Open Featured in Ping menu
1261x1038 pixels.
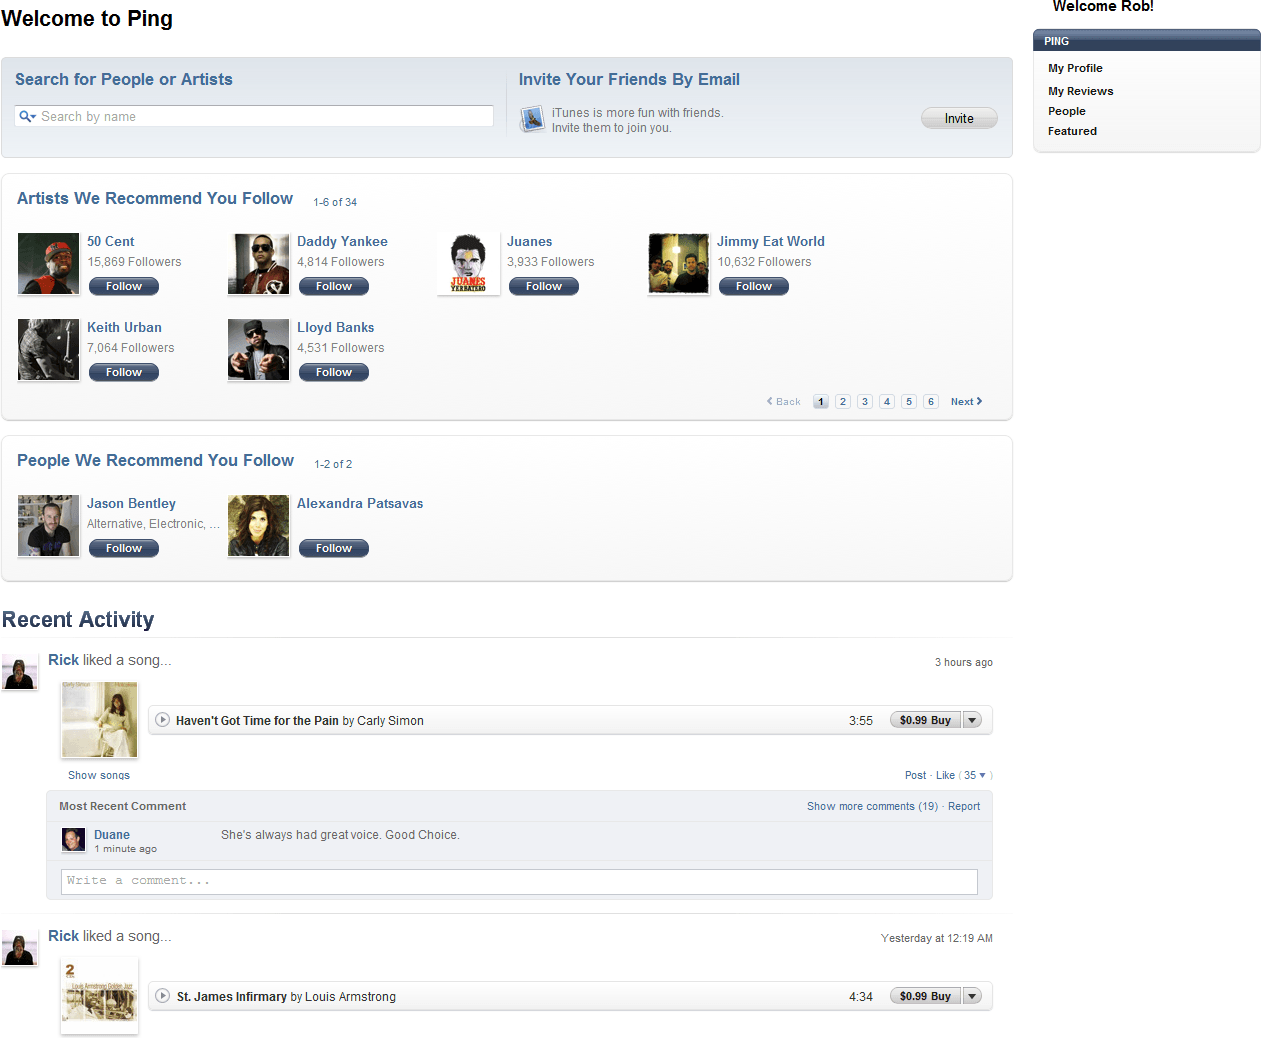click(1072, 131)
